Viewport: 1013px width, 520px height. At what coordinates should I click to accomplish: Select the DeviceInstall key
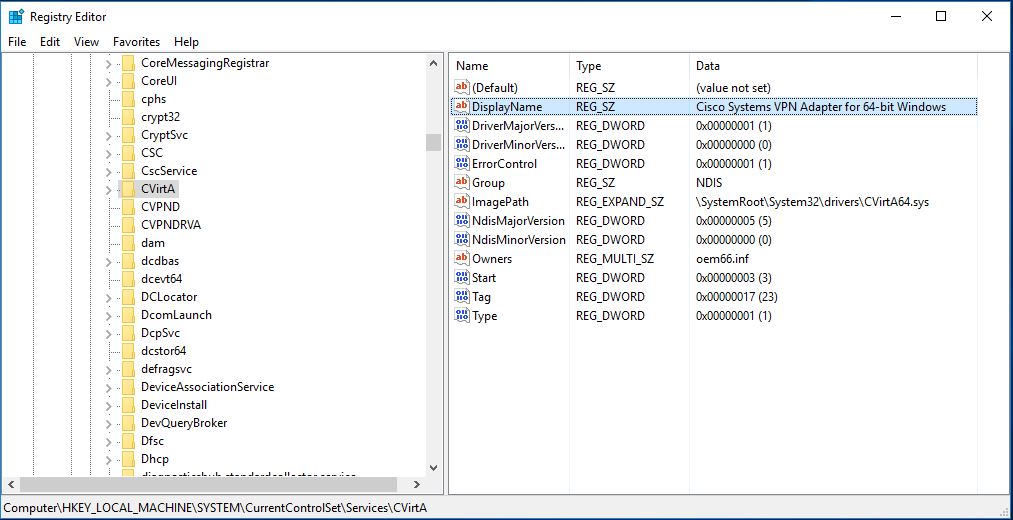pos(174,405)
